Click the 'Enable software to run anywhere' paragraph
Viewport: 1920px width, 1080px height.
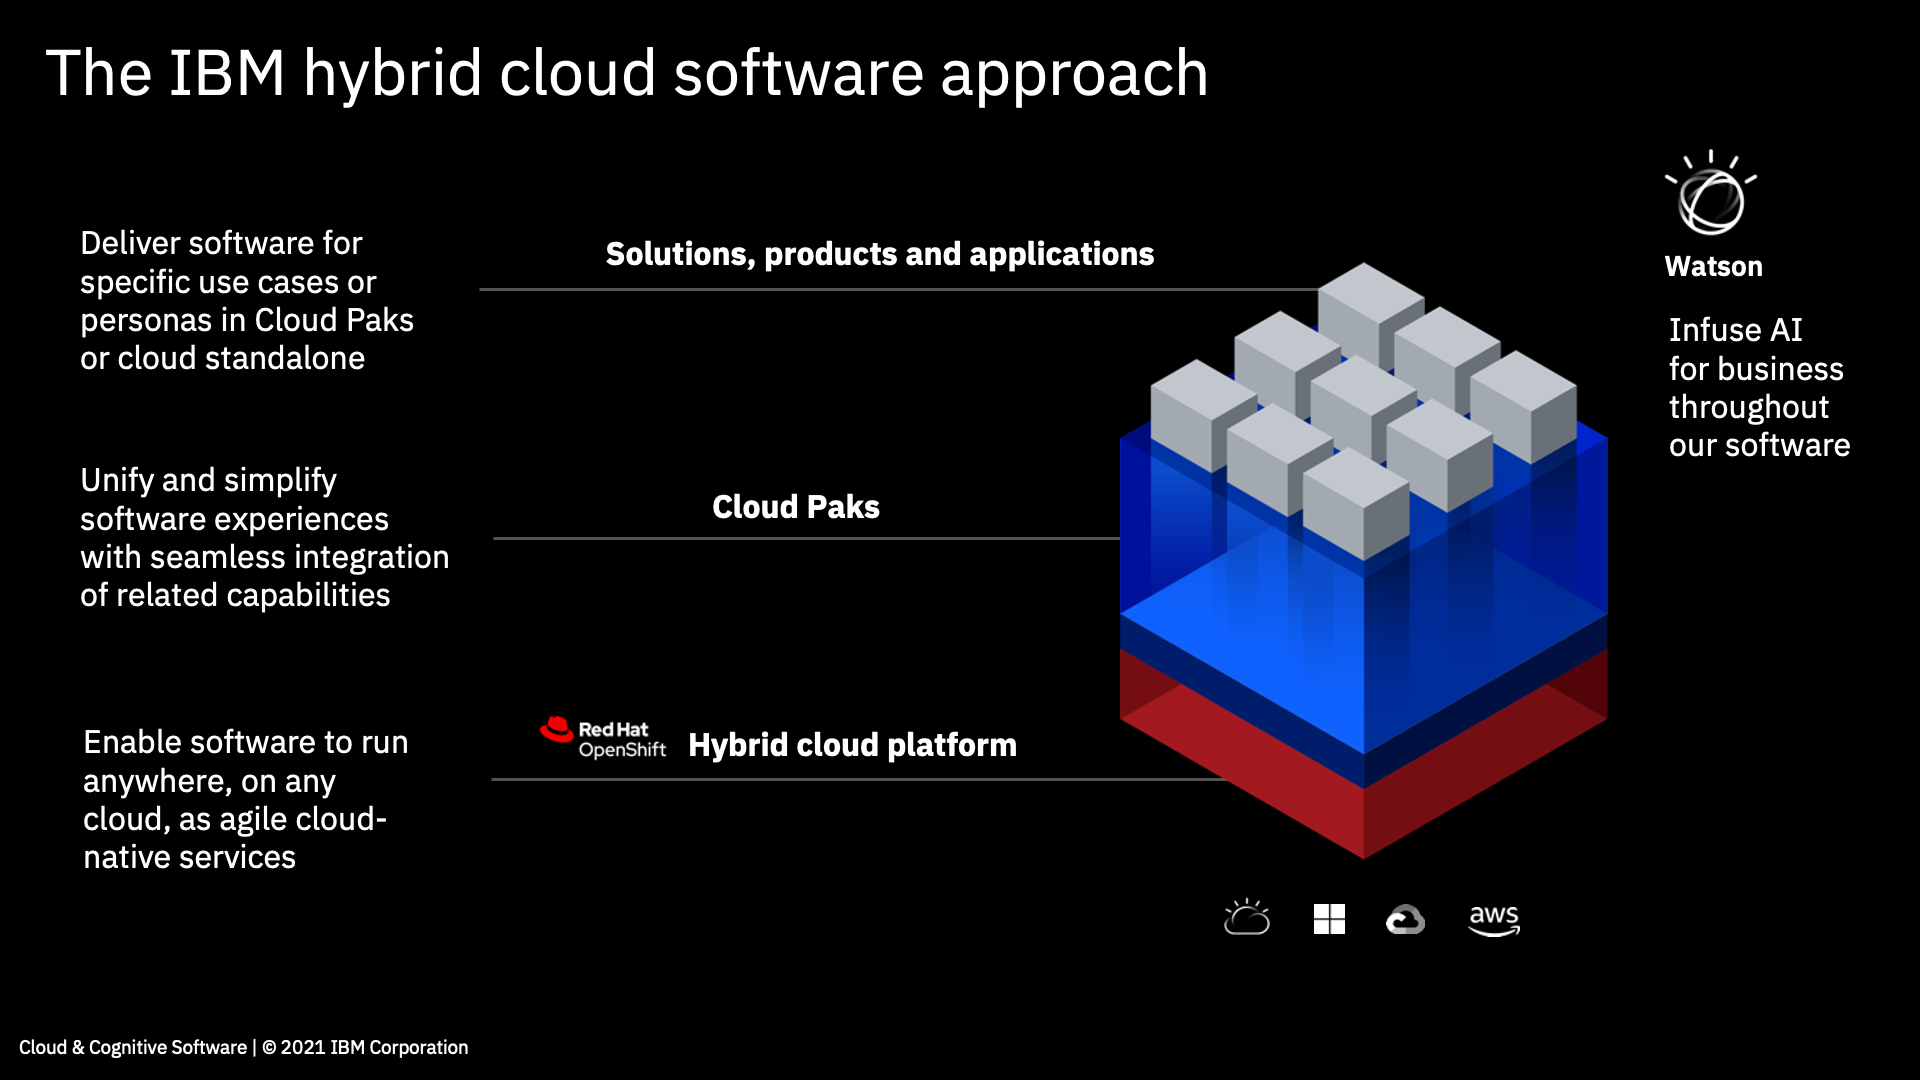245,799
